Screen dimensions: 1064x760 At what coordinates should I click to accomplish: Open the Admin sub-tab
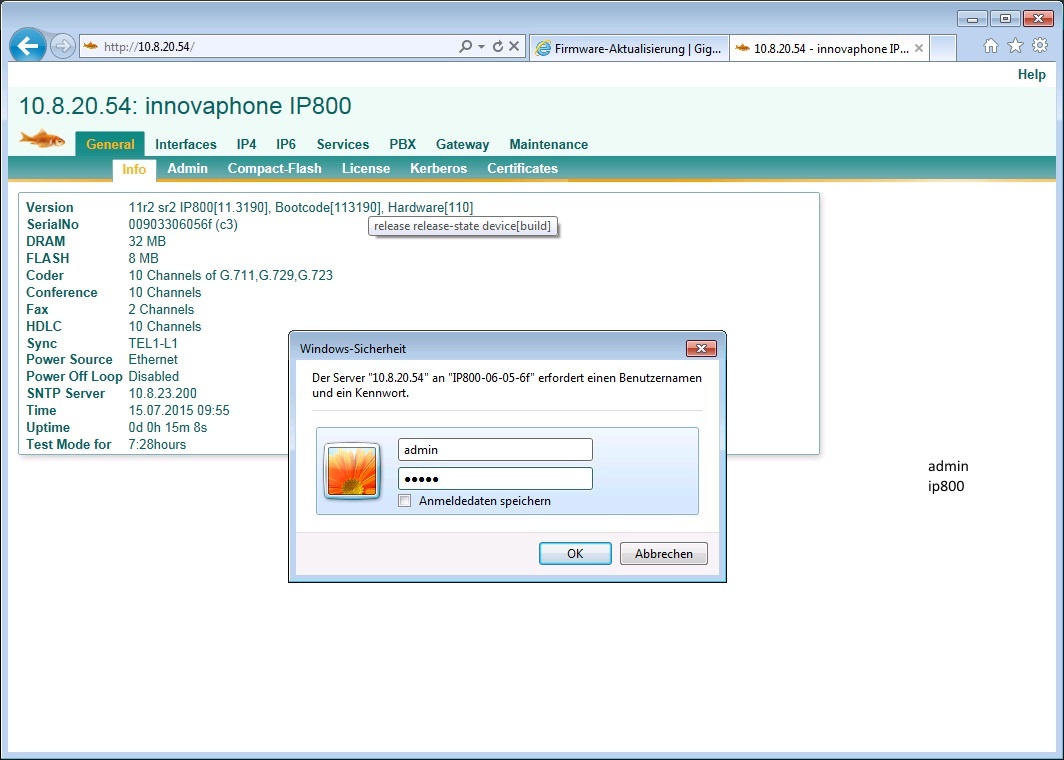[x=187, y=168]
